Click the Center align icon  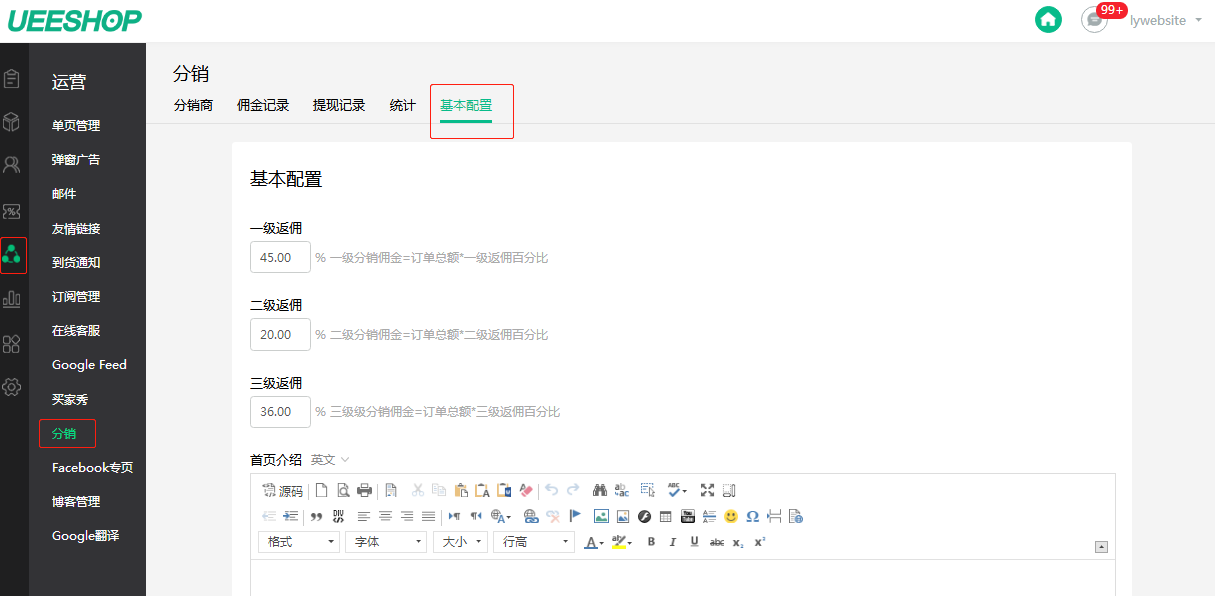pos(385,517)
